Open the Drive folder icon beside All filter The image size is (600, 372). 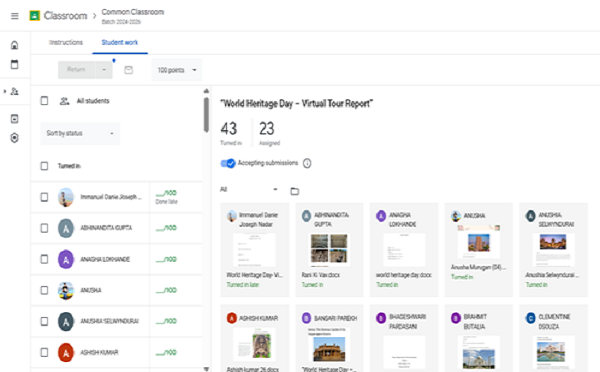click(294, 191)
